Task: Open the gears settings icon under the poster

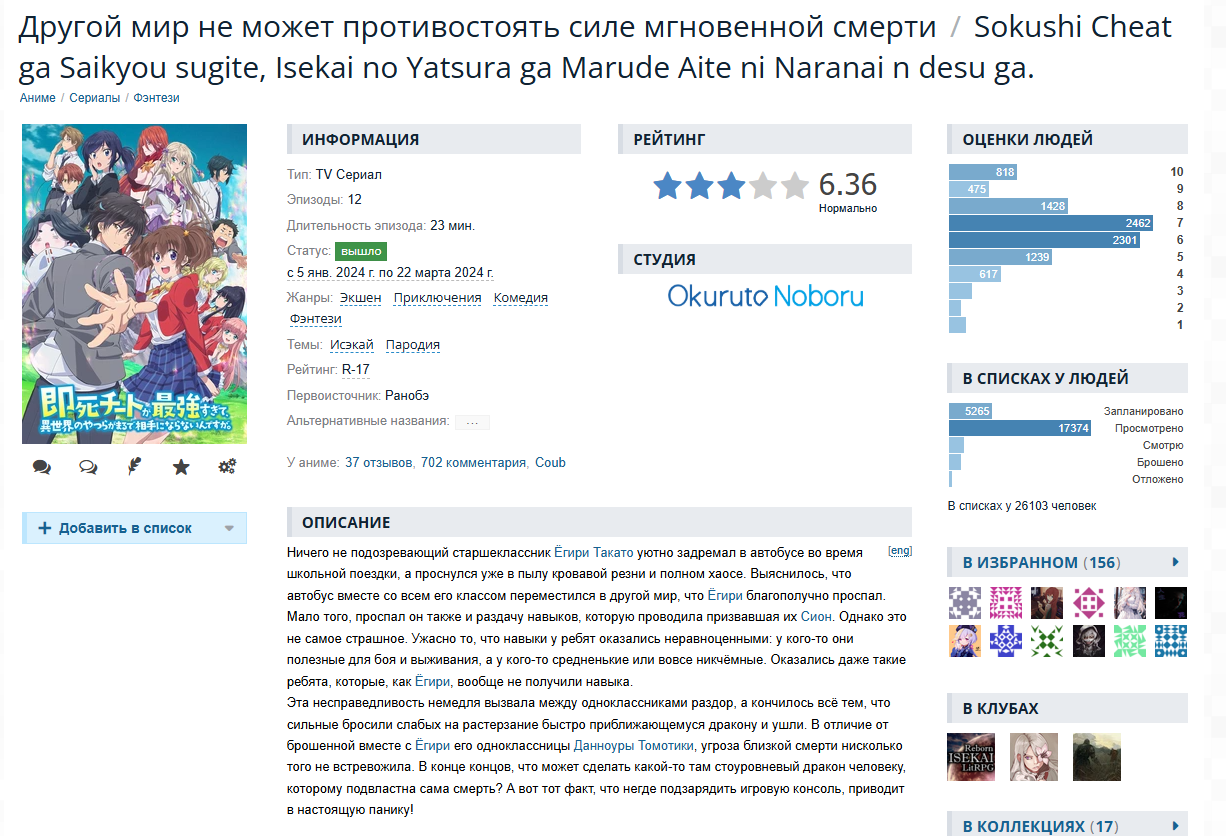Action: tap(227, 467)
